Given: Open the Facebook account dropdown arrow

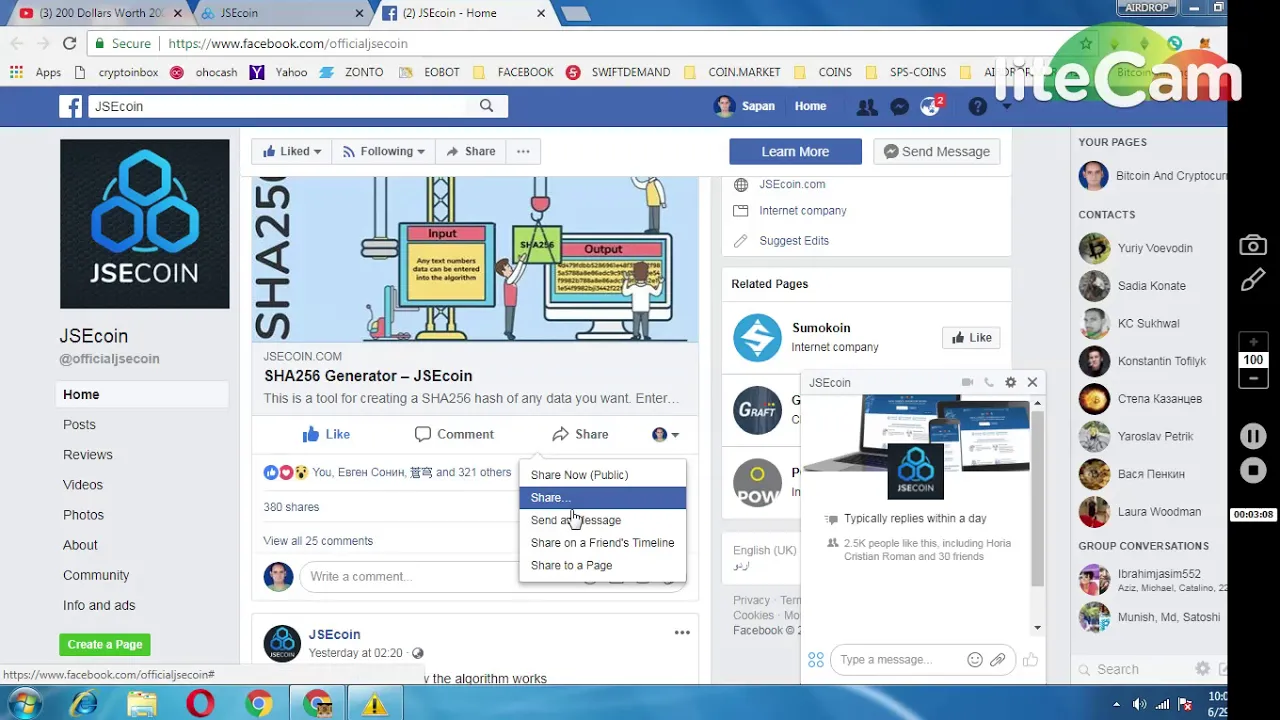Looking at the screenshot, I should (1007, 107).
